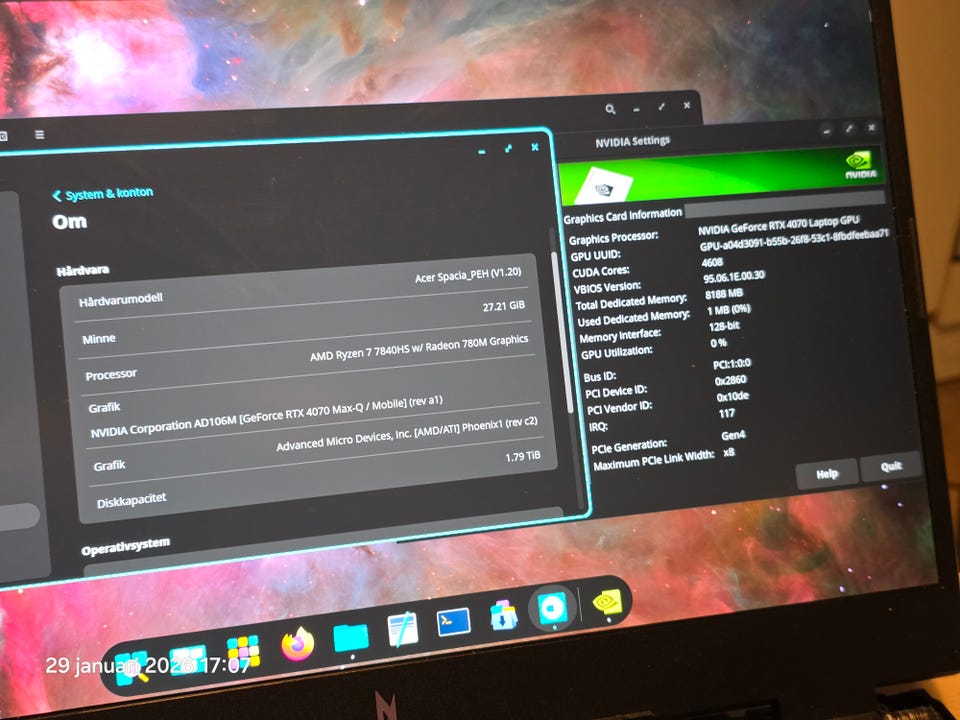Screen dimensions: 960x720
Task: Click the AMD Ryzen 7 7840HS processor value
Action: tap(419, 347)
